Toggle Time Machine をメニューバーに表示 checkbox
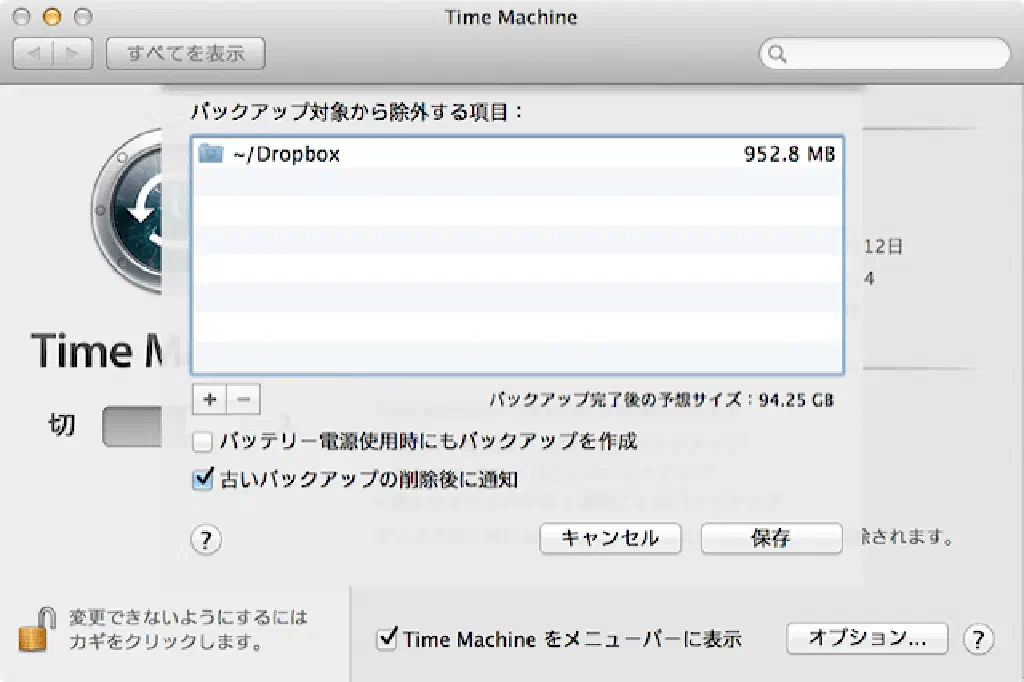1024x682 pixels. tap(387, 639)
